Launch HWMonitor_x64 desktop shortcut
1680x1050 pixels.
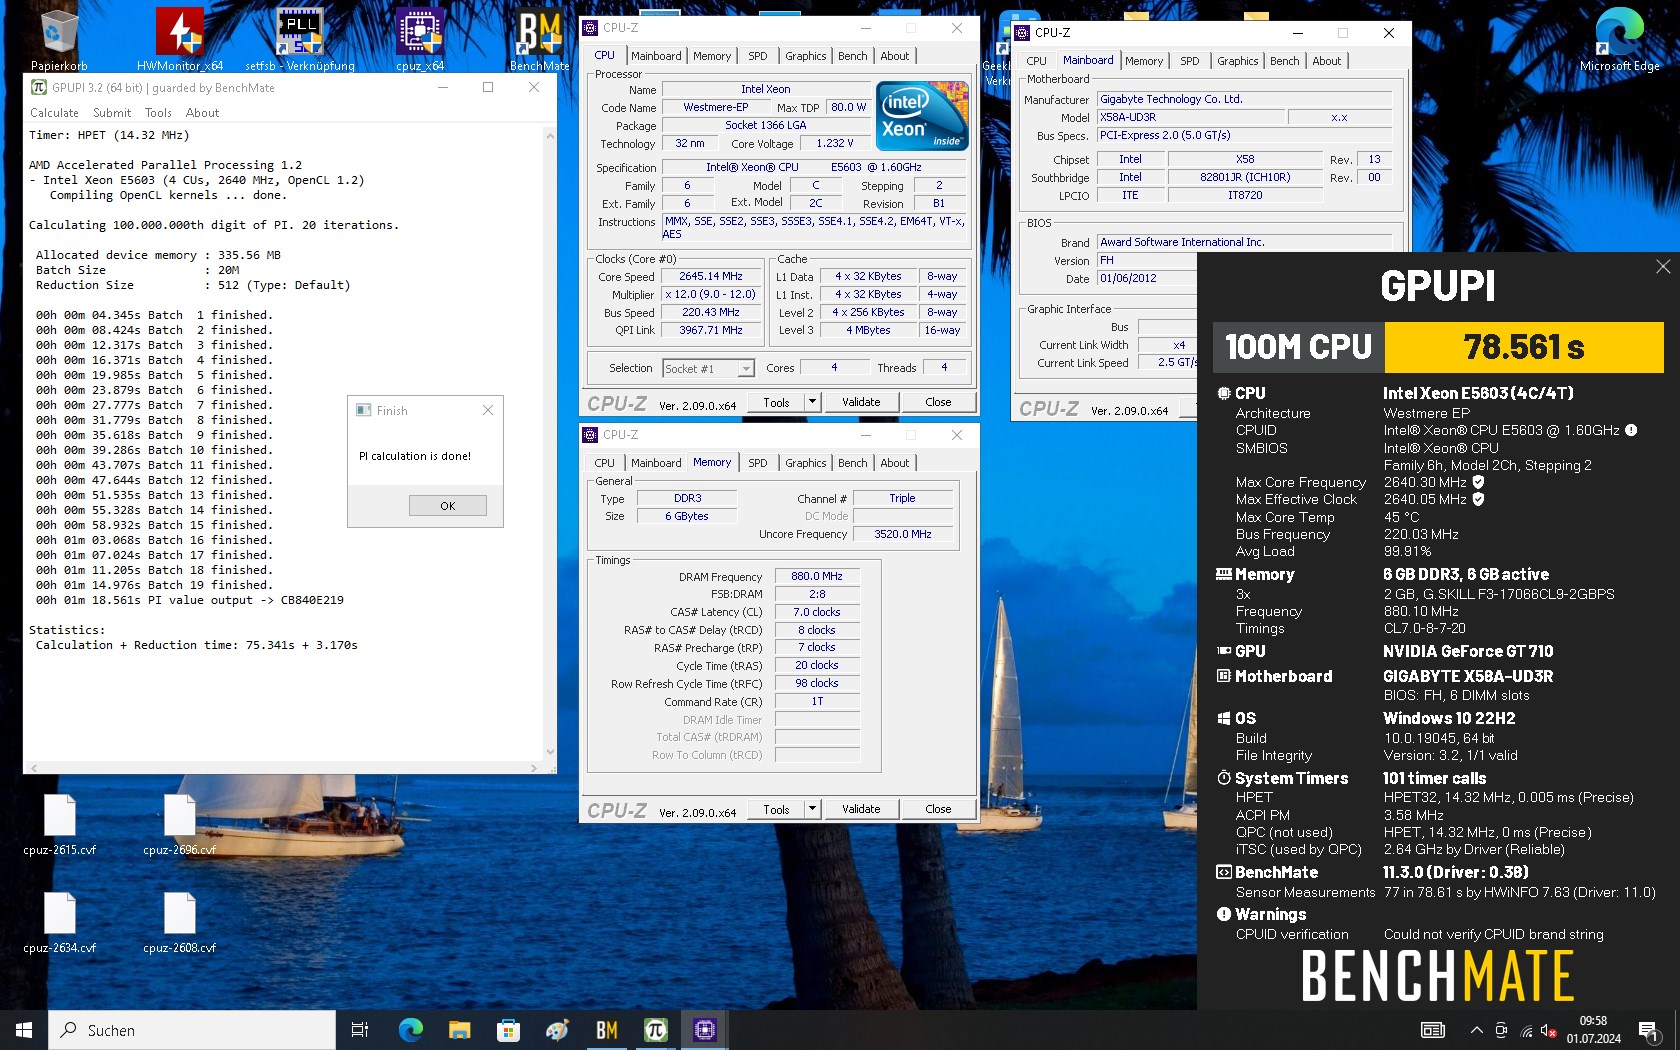tap(180, 38)
